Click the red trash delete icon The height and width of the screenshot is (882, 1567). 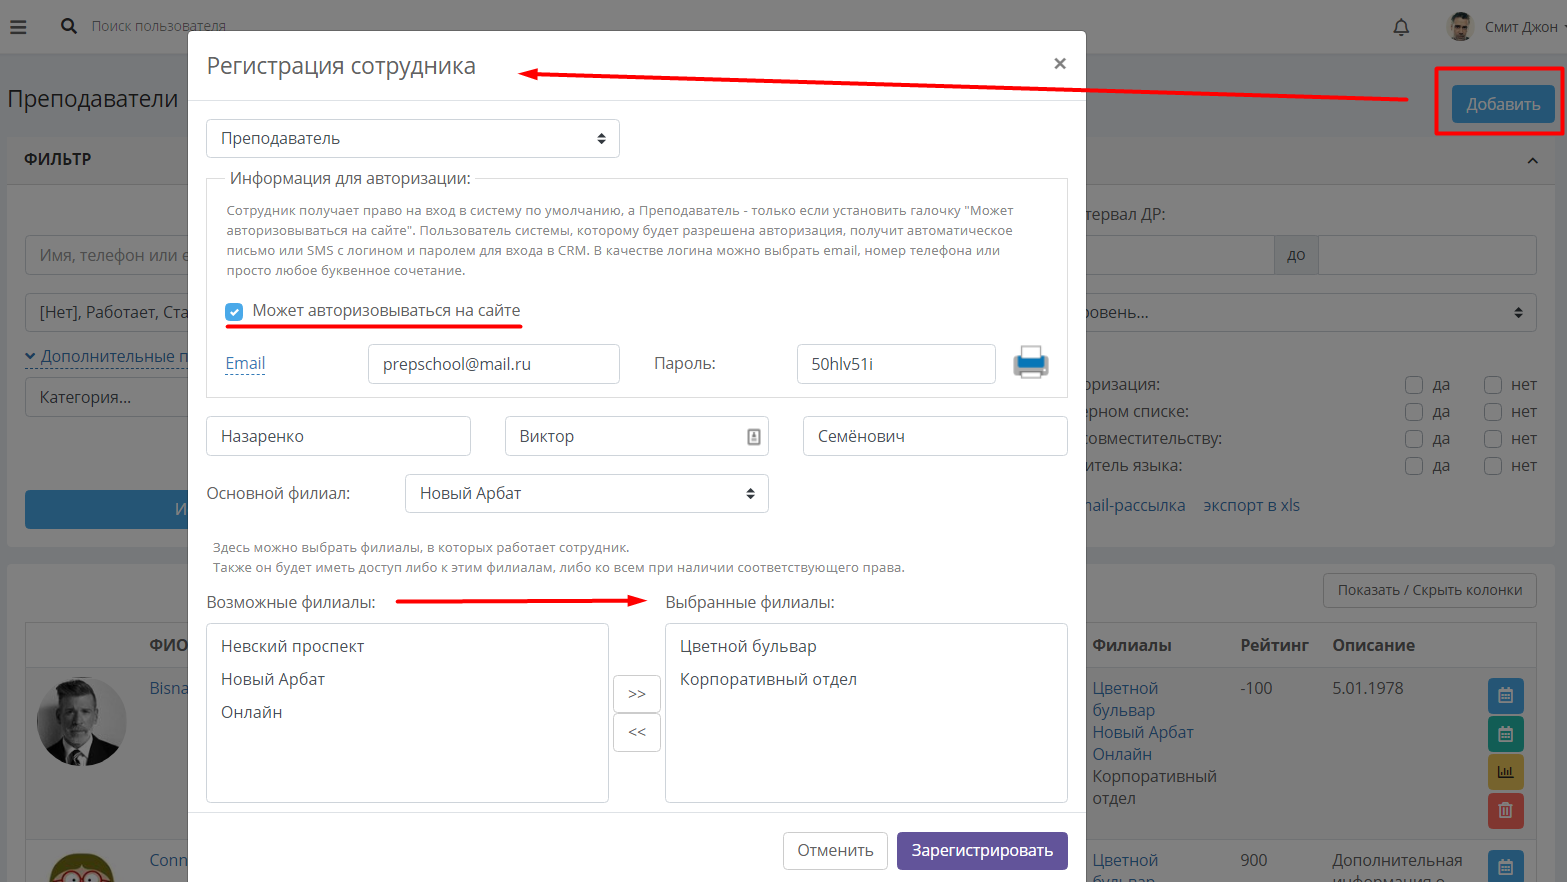pos(1505,811)
